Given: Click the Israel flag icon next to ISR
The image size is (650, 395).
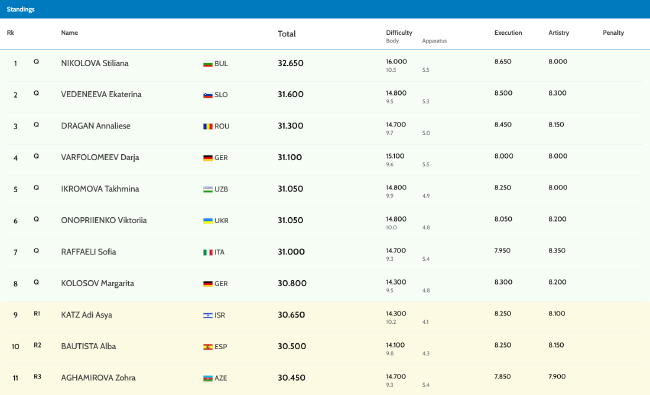Looking at the screenshot, I should tap(208, 315).
